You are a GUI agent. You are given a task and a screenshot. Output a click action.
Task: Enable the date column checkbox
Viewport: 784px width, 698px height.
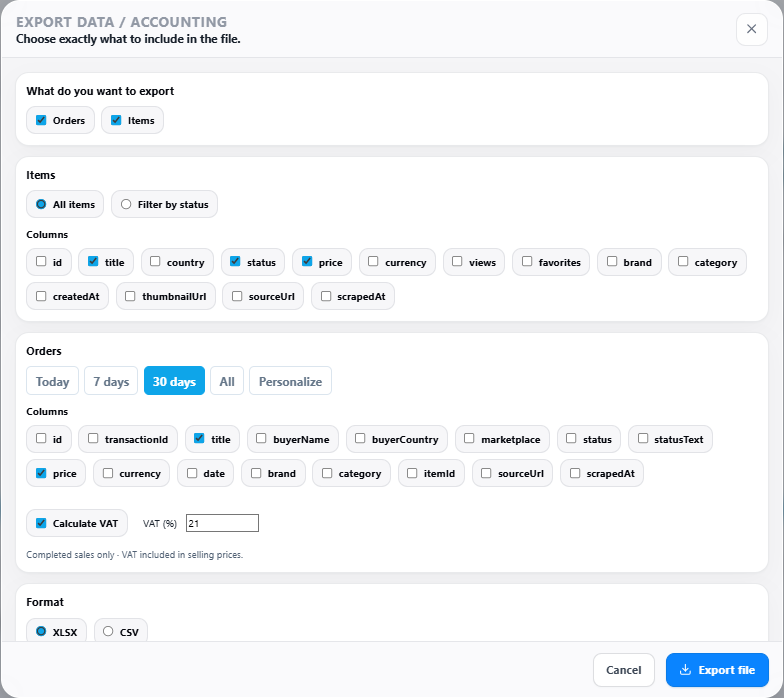(192, 473)
